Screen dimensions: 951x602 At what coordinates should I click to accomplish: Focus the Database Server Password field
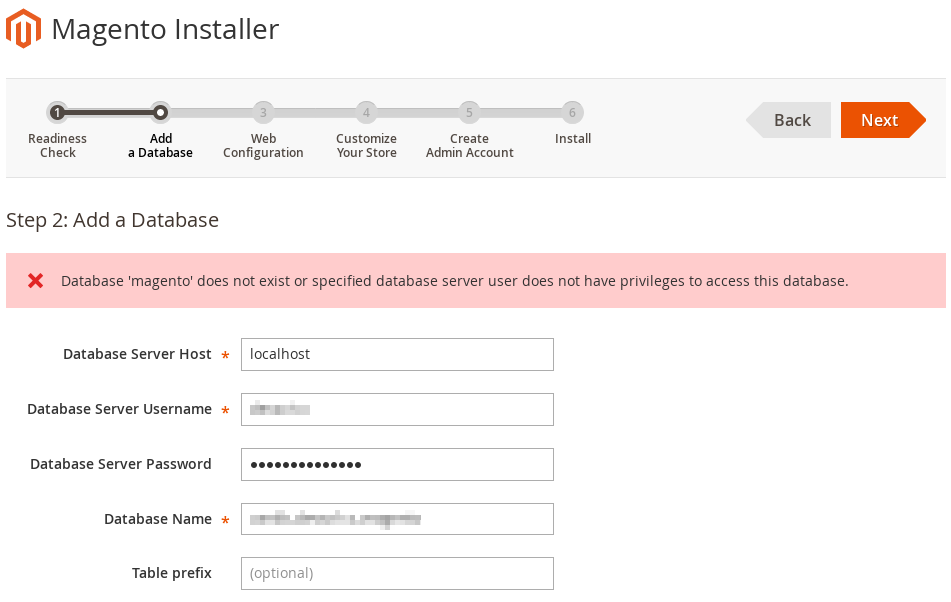397,464
